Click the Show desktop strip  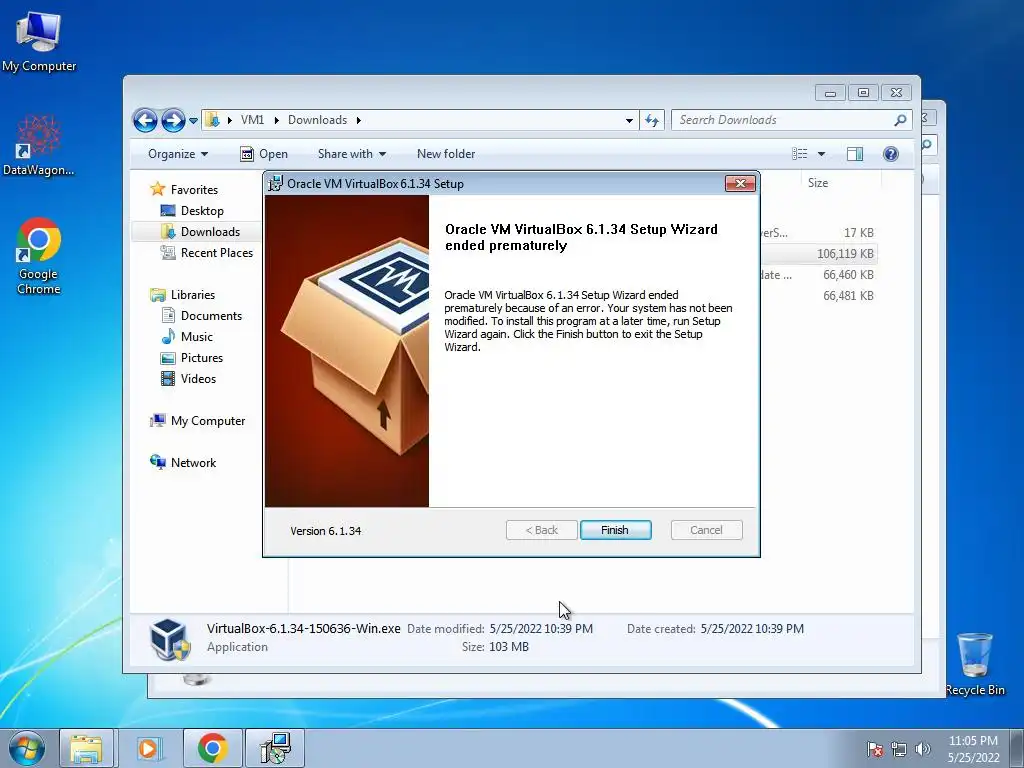[1017, 748]
